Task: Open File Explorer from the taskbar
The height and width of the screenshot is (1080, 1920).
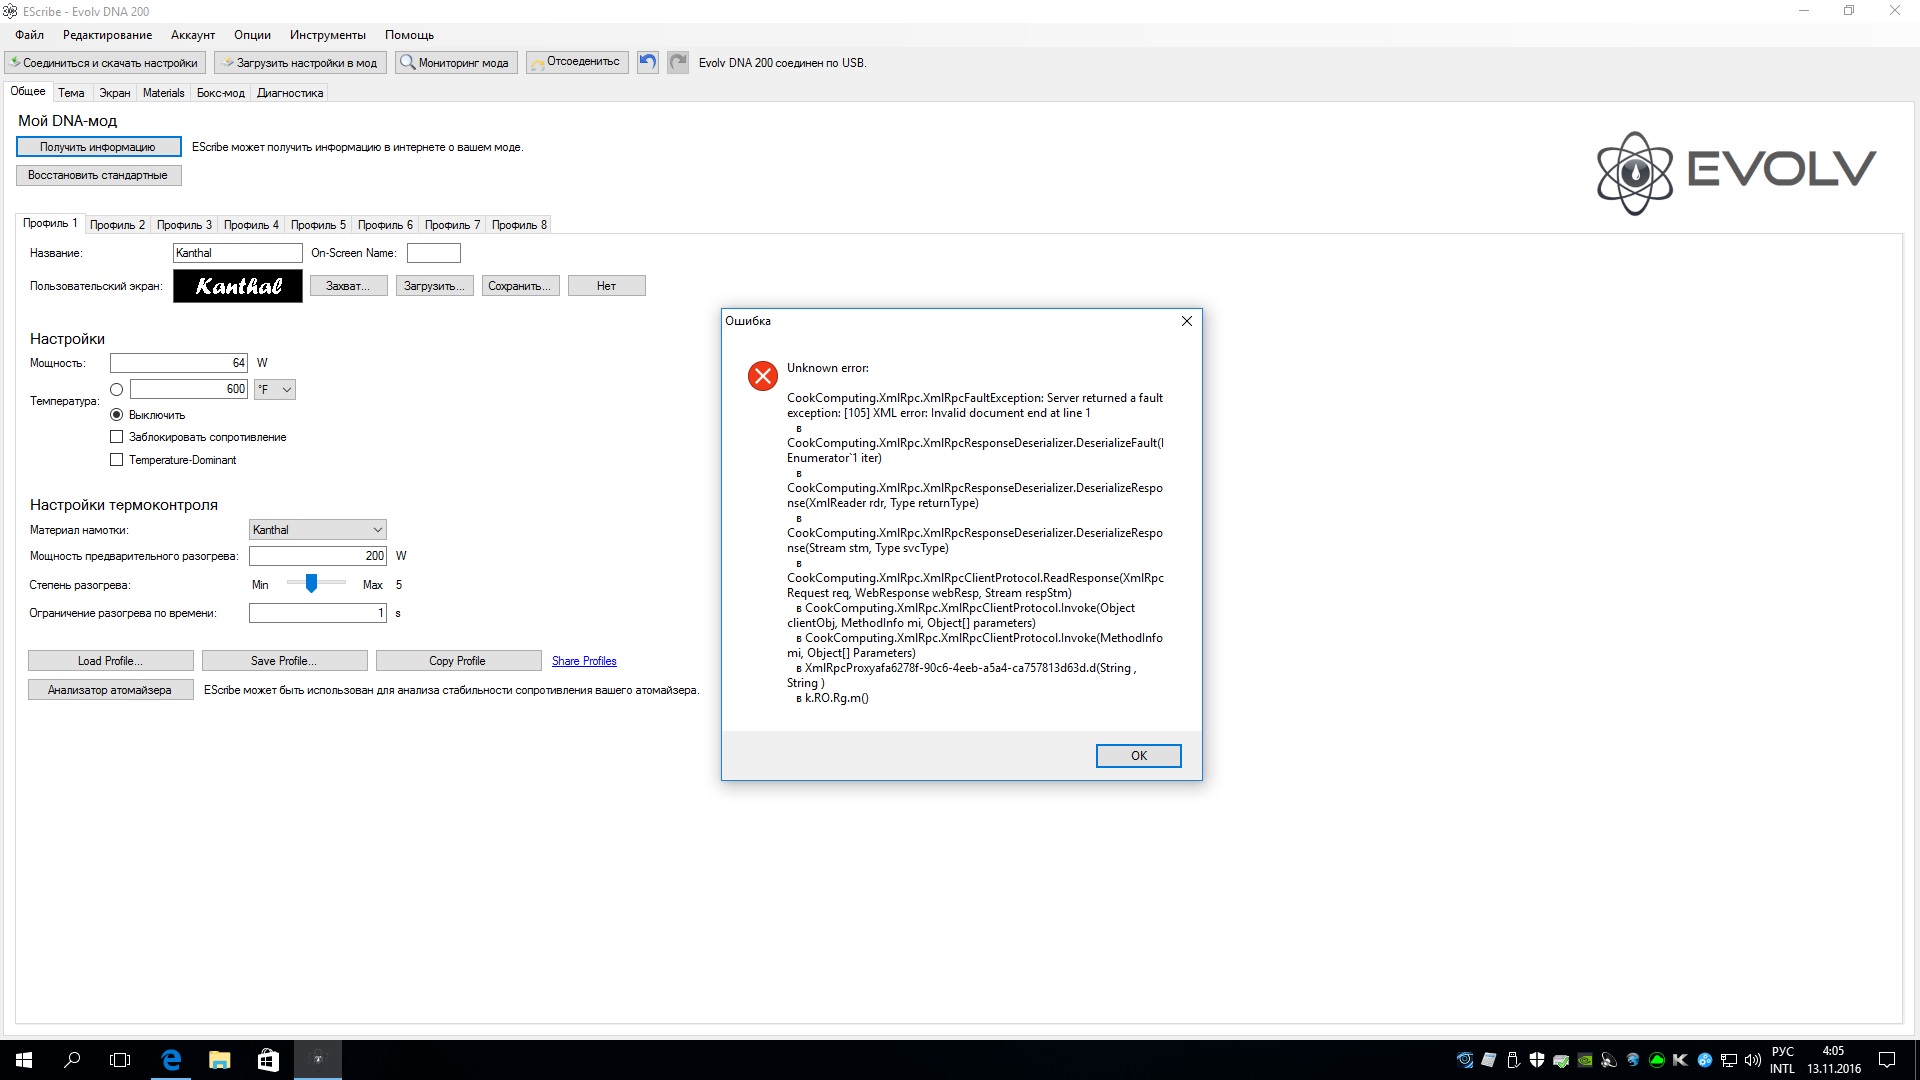Action: click(219, 1060)
